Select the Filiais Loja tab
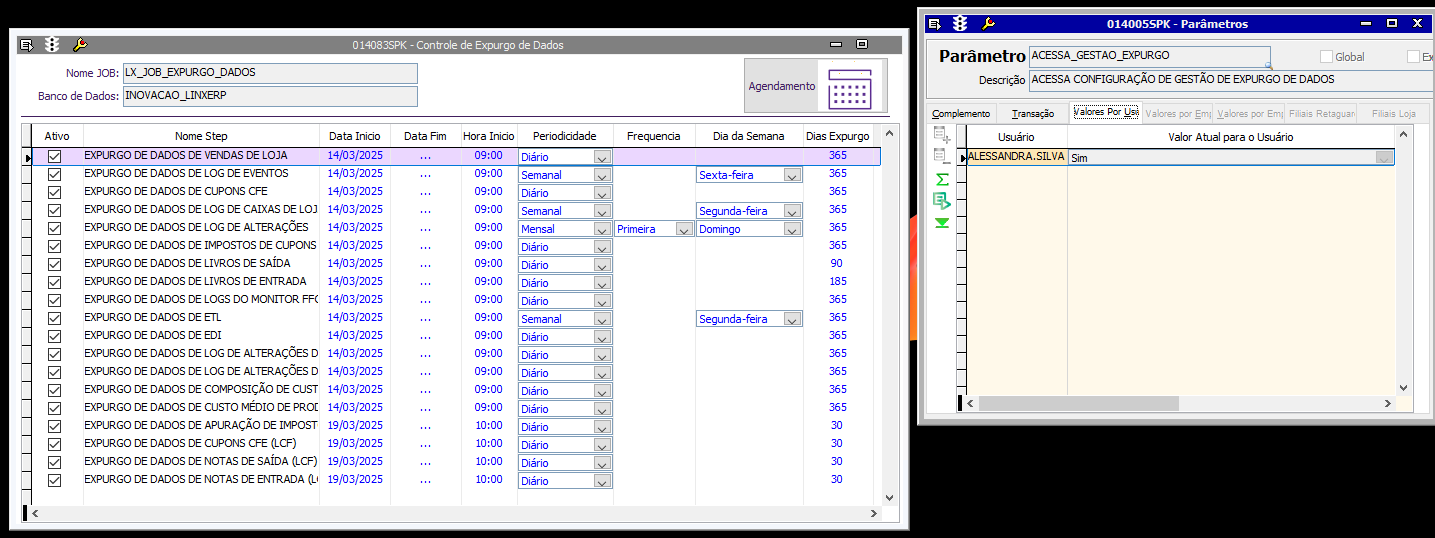This screenshot has width=1435, height=538. [1394, 113]
